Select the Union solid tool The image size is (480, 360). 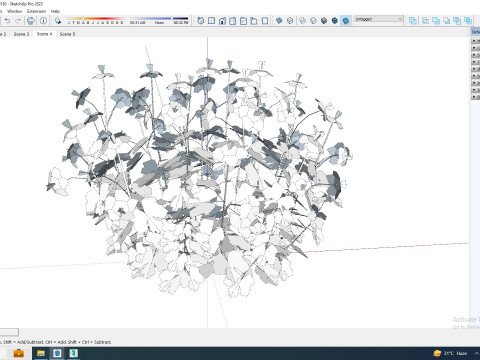click(x=436, y=21)
